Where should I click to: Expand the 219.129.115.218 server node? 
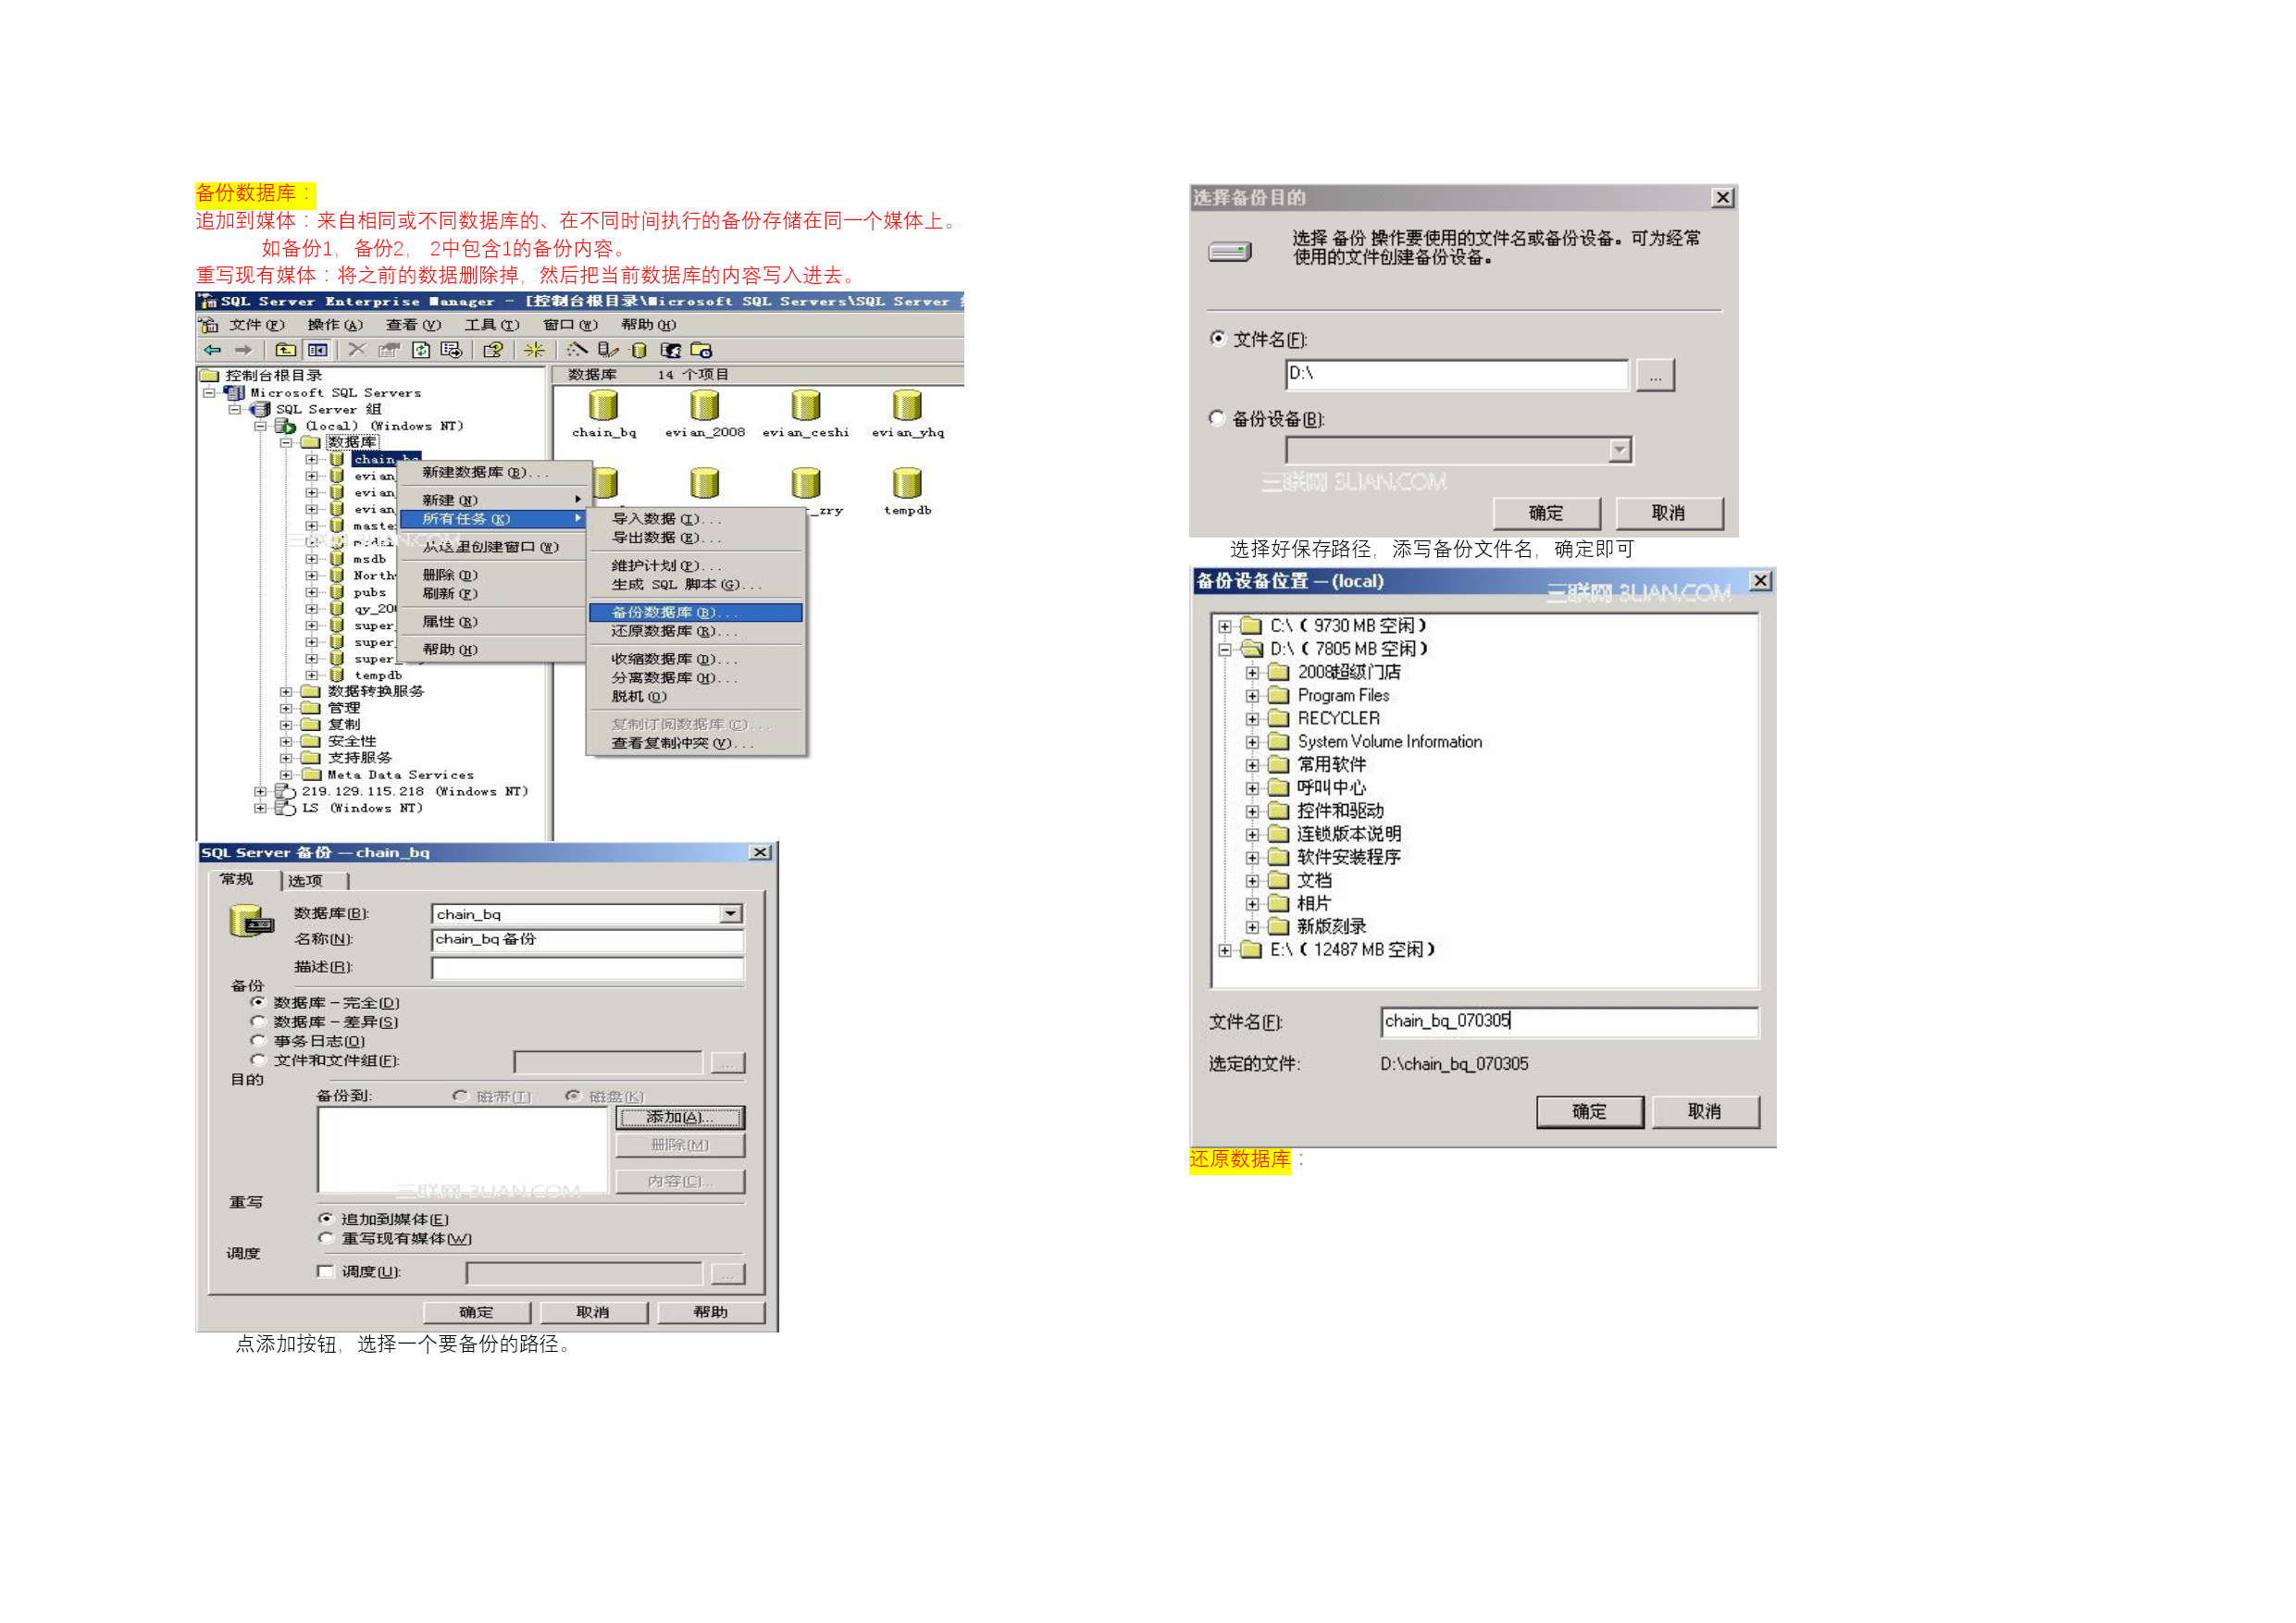[x=260, y=791]
